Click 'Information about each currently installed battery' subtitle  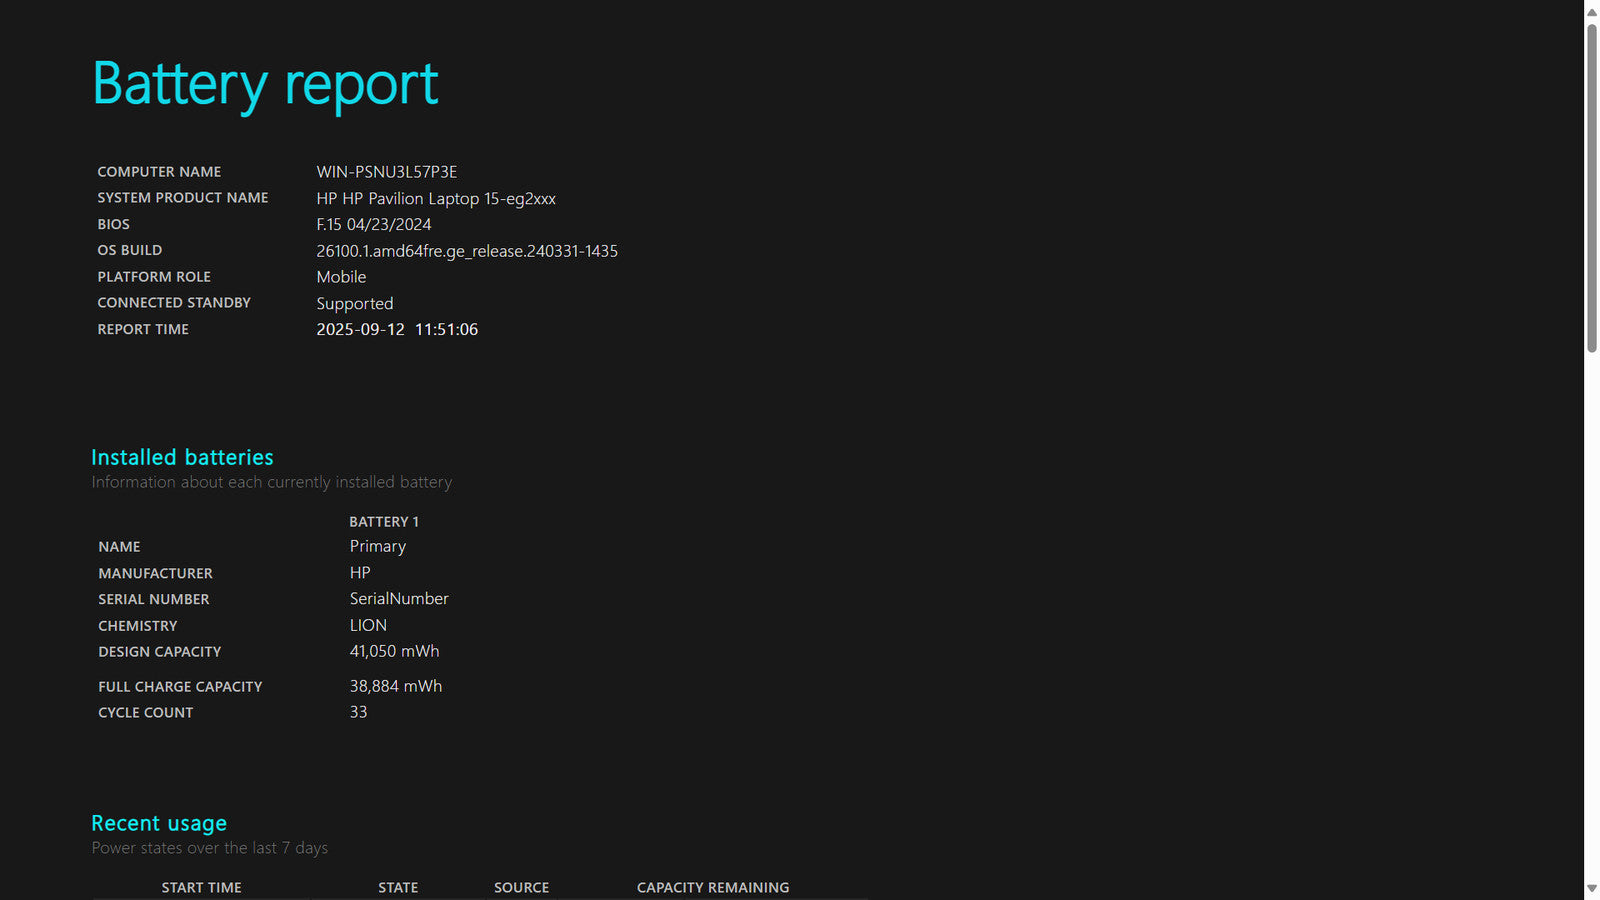[272, 482]
